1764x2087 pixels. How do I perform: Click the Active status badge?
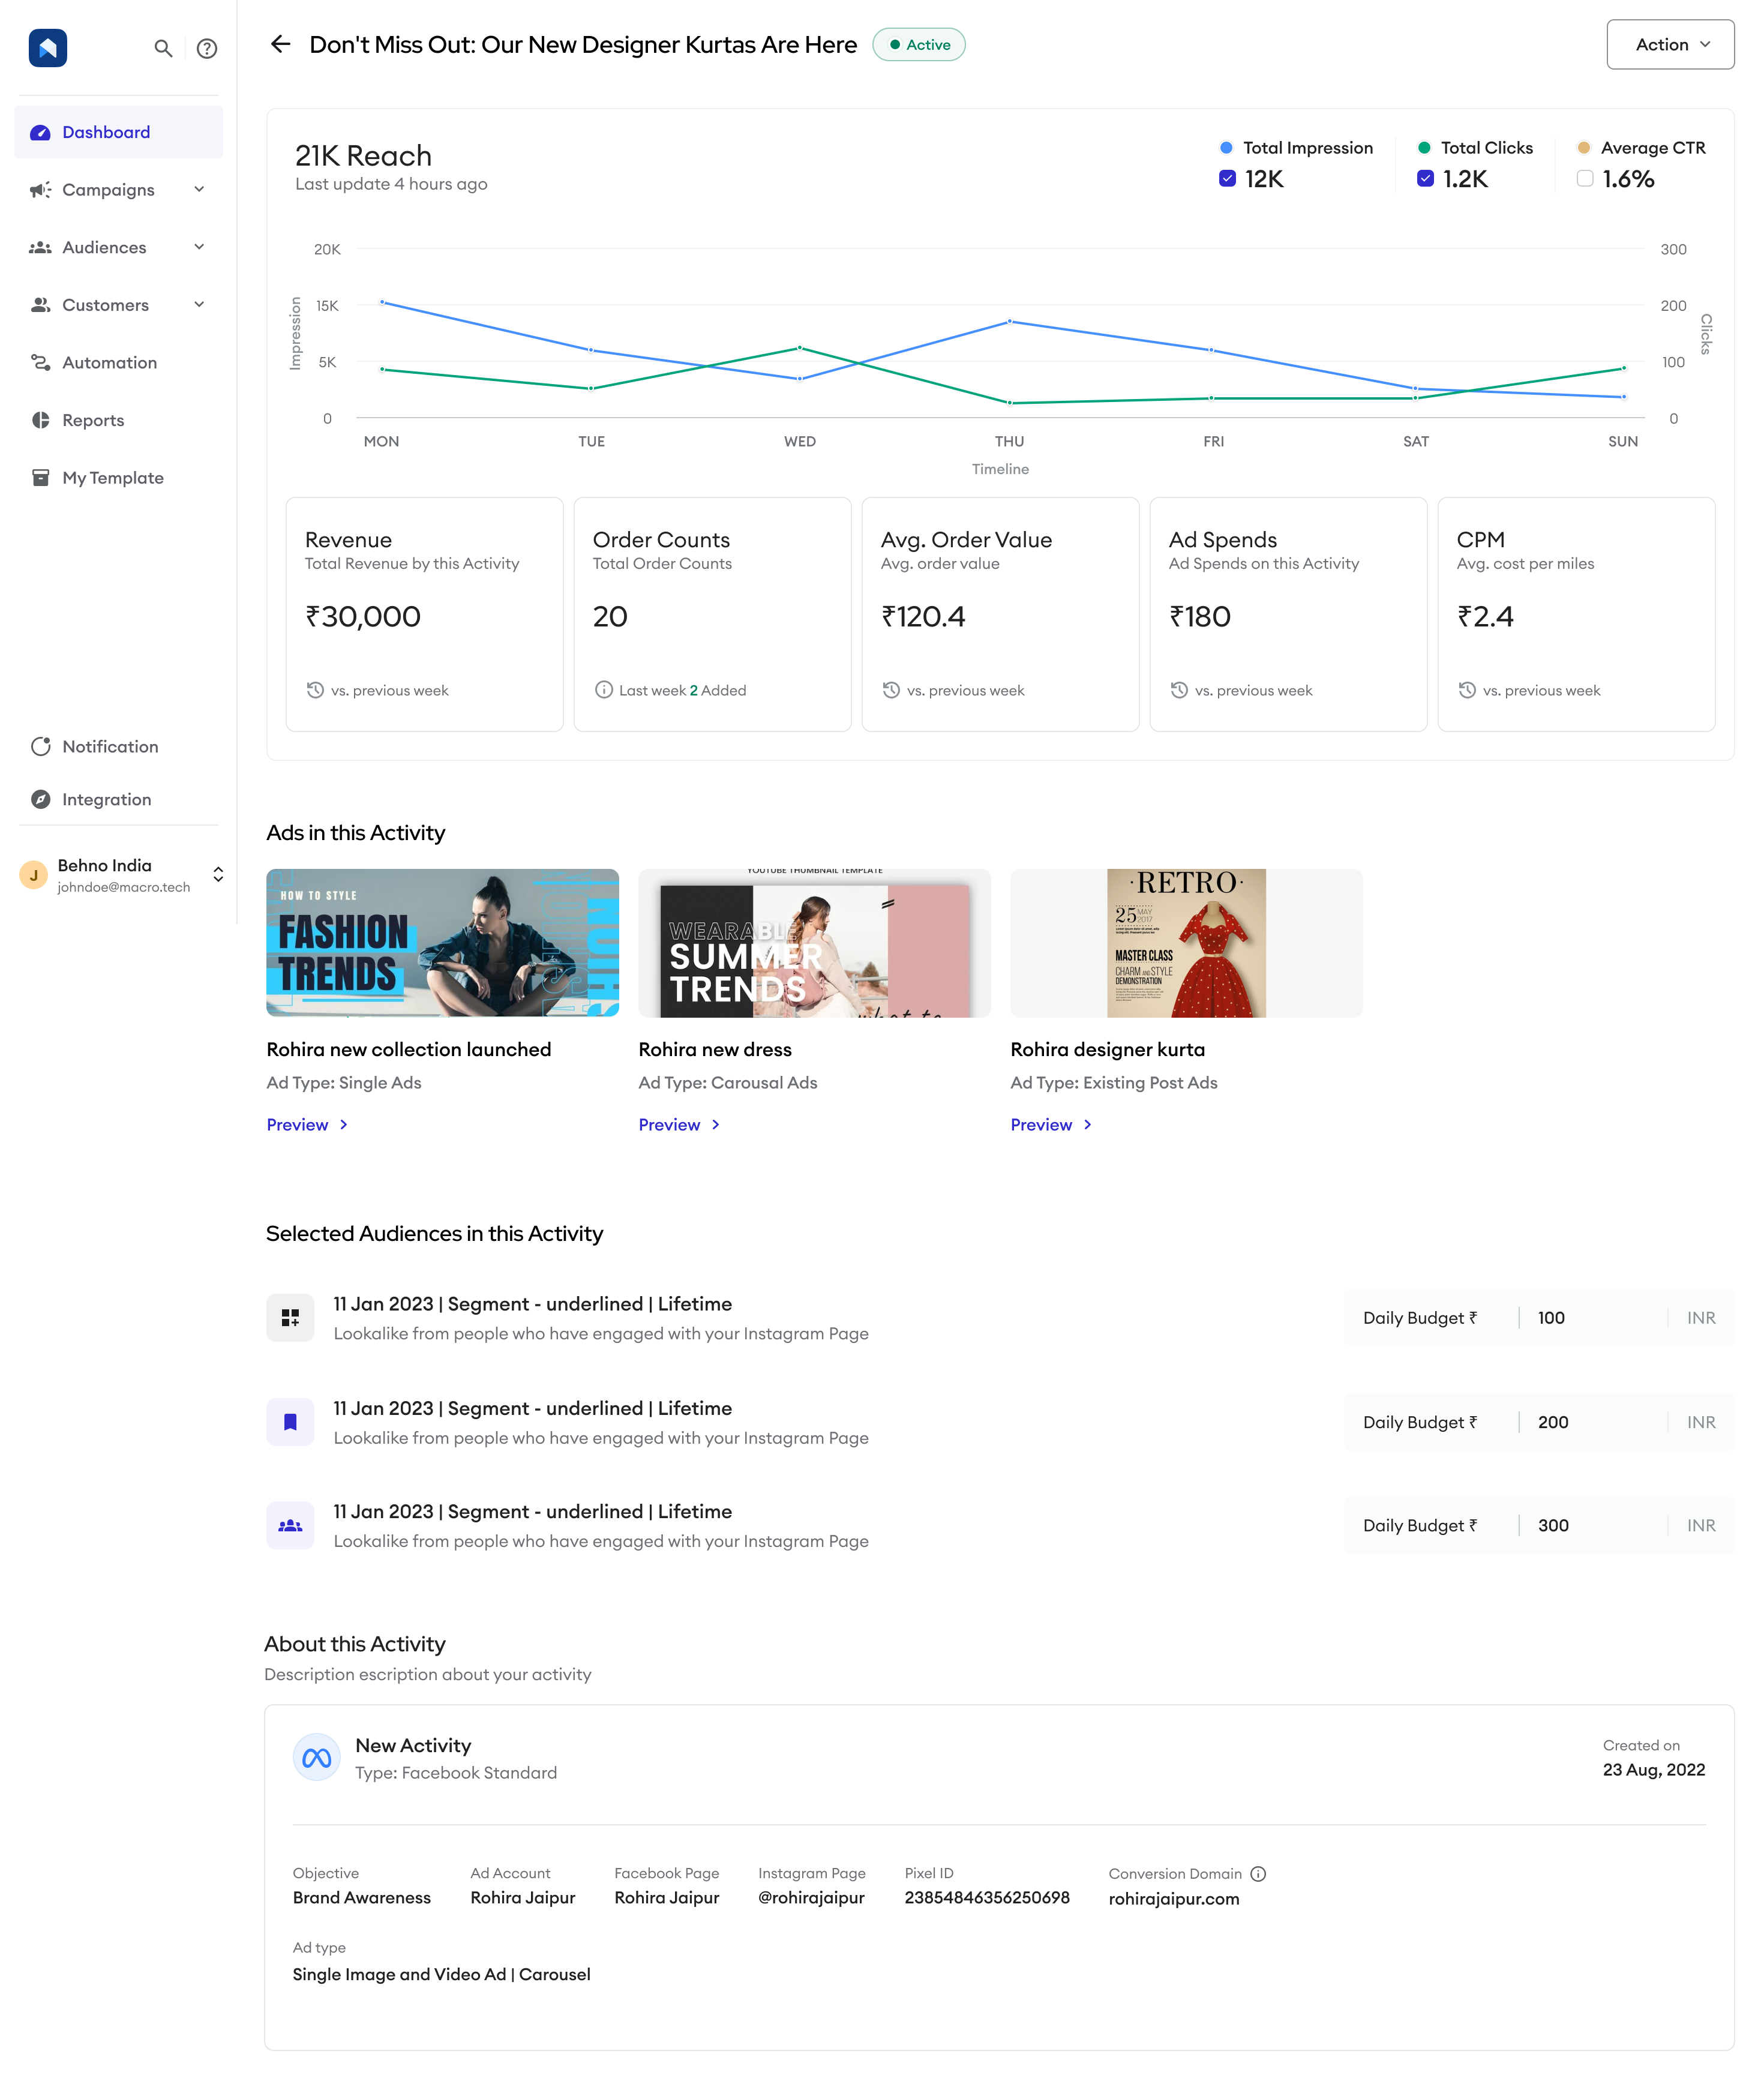pyautogui.click(x=919, y=44)
